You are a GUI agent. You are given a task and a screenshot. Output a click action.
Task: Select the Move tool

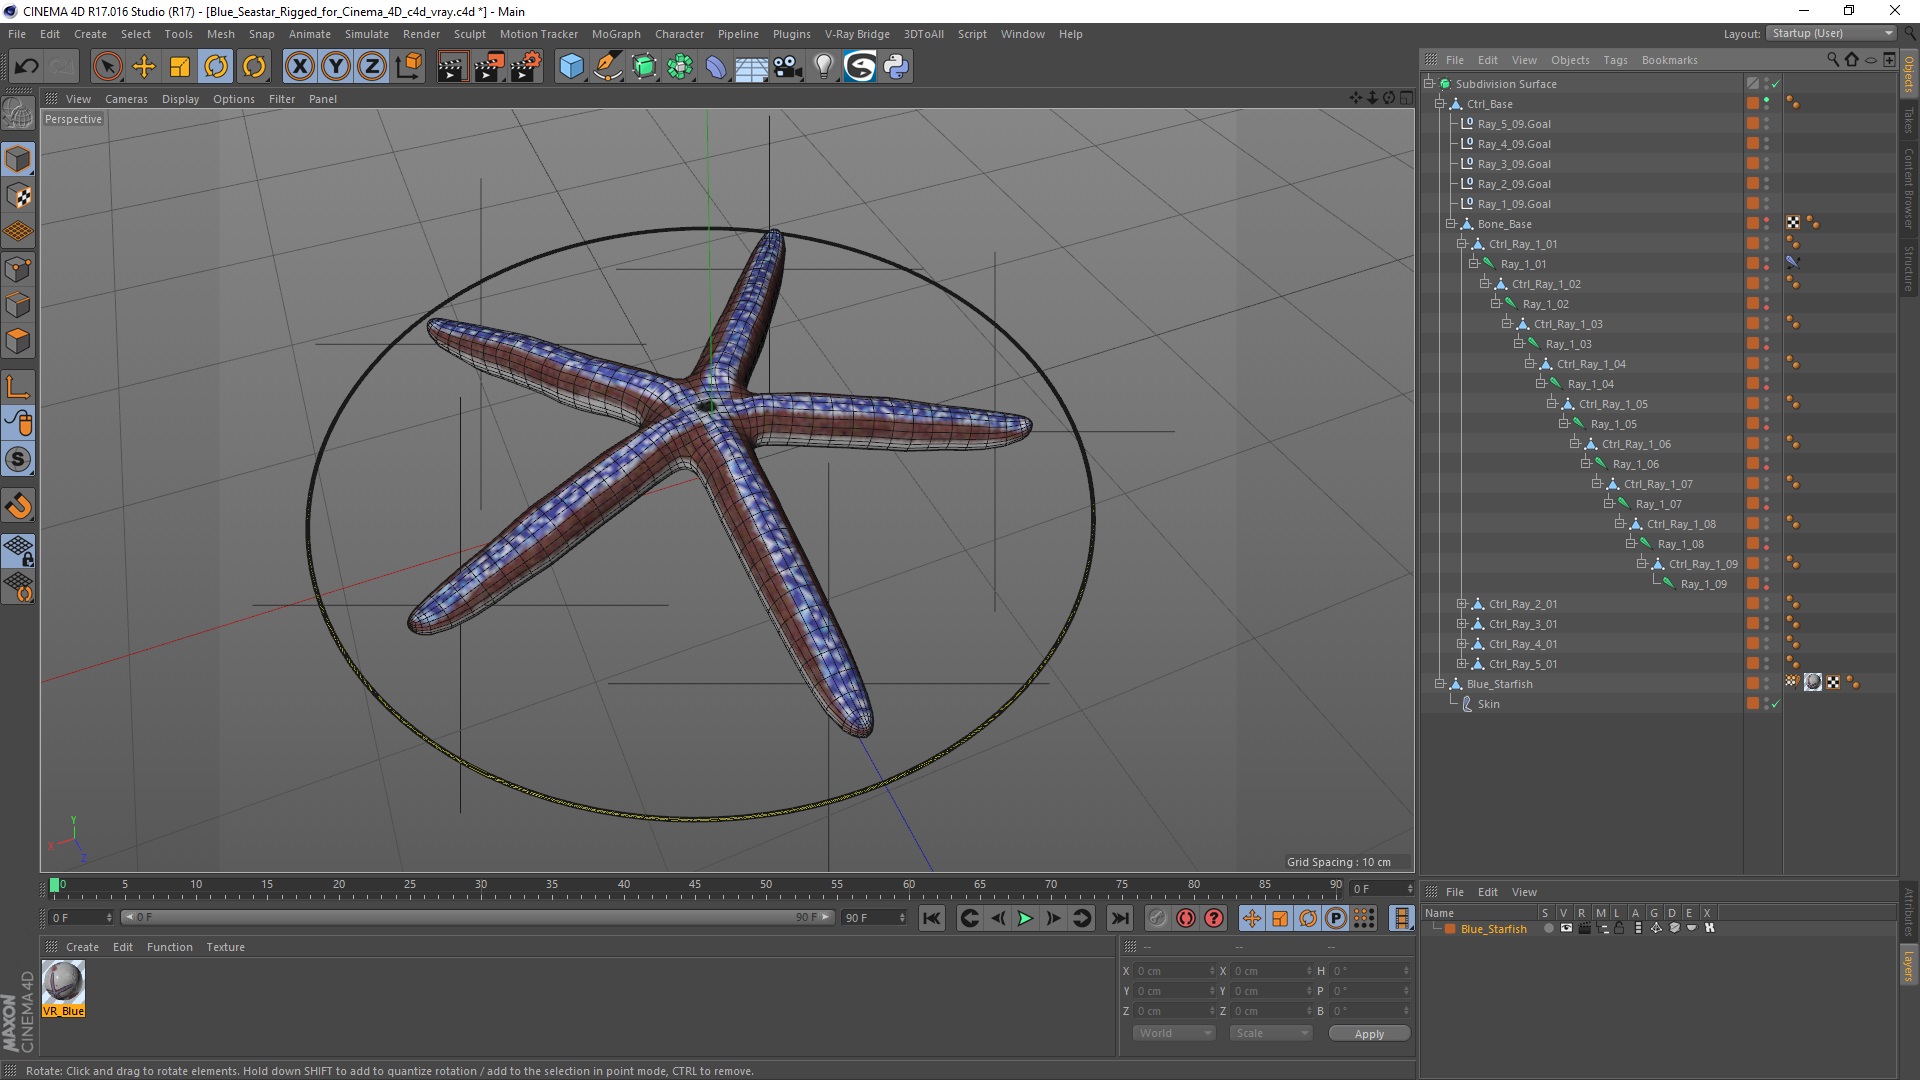[x=144, y=67]
